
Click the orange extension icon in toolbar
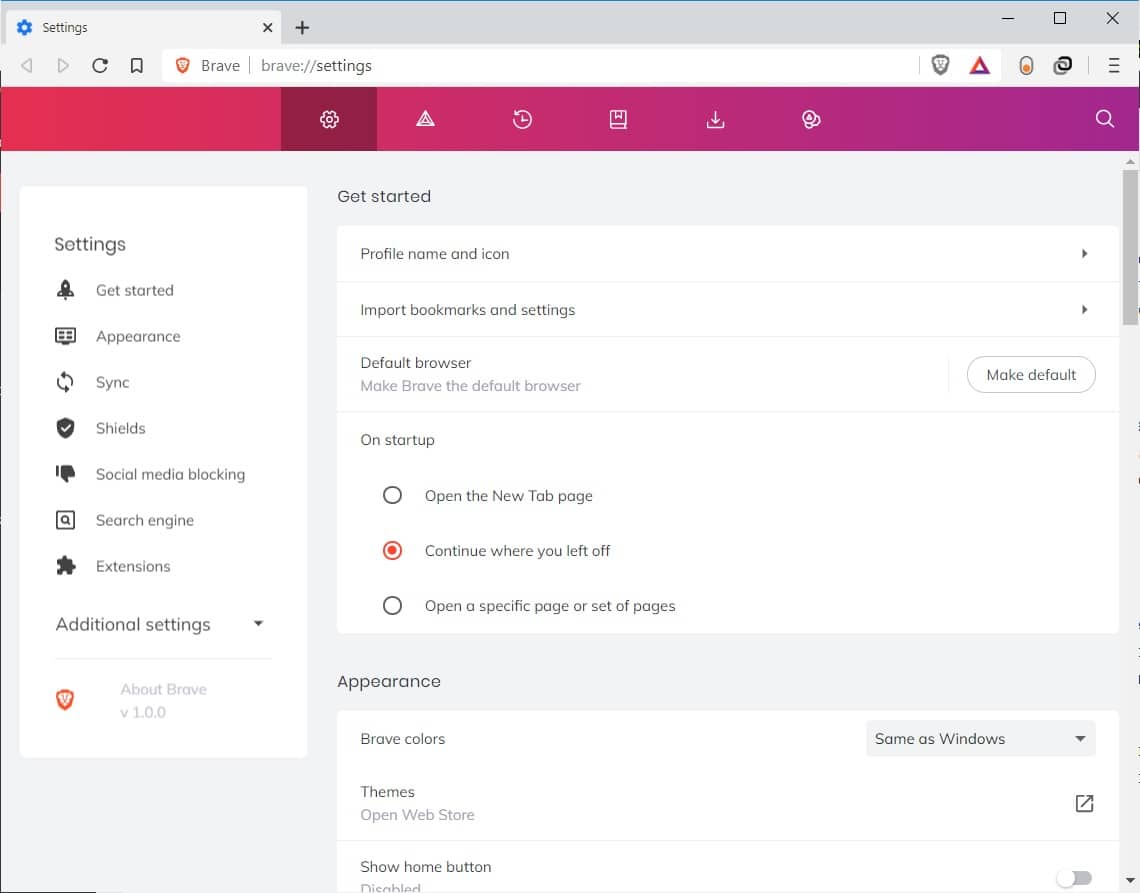click(x=1026, y=65)
